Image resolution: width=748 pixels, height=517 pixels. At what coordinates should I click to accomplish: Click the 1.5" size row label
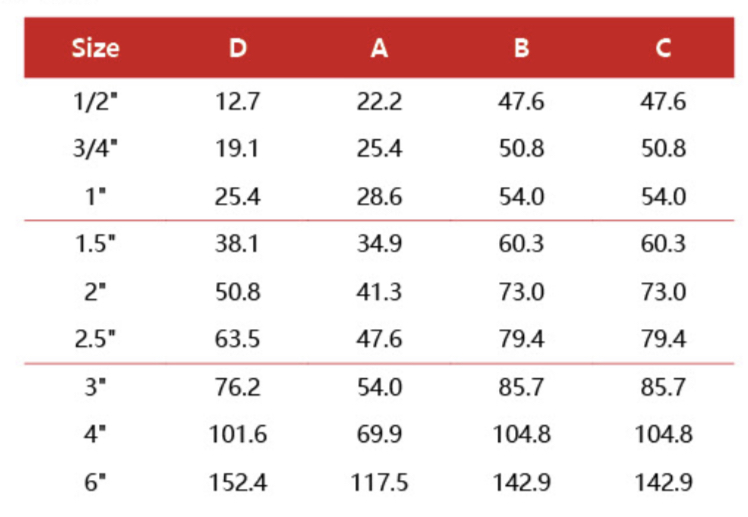[x=96, y=244]
